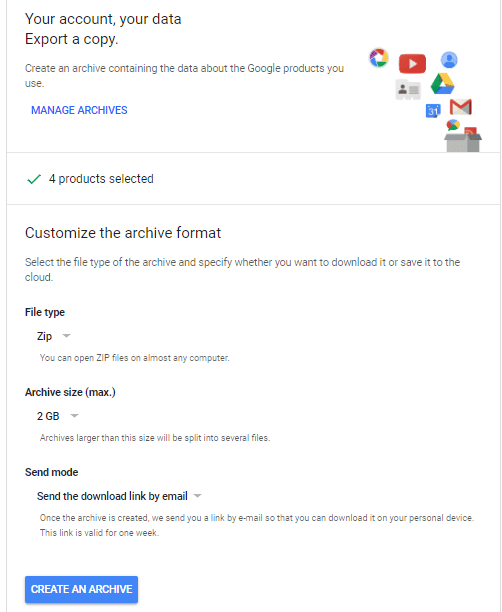Click the Google Photos pinwheel icon
Viewport: 502px width, 612px height.
379,58
